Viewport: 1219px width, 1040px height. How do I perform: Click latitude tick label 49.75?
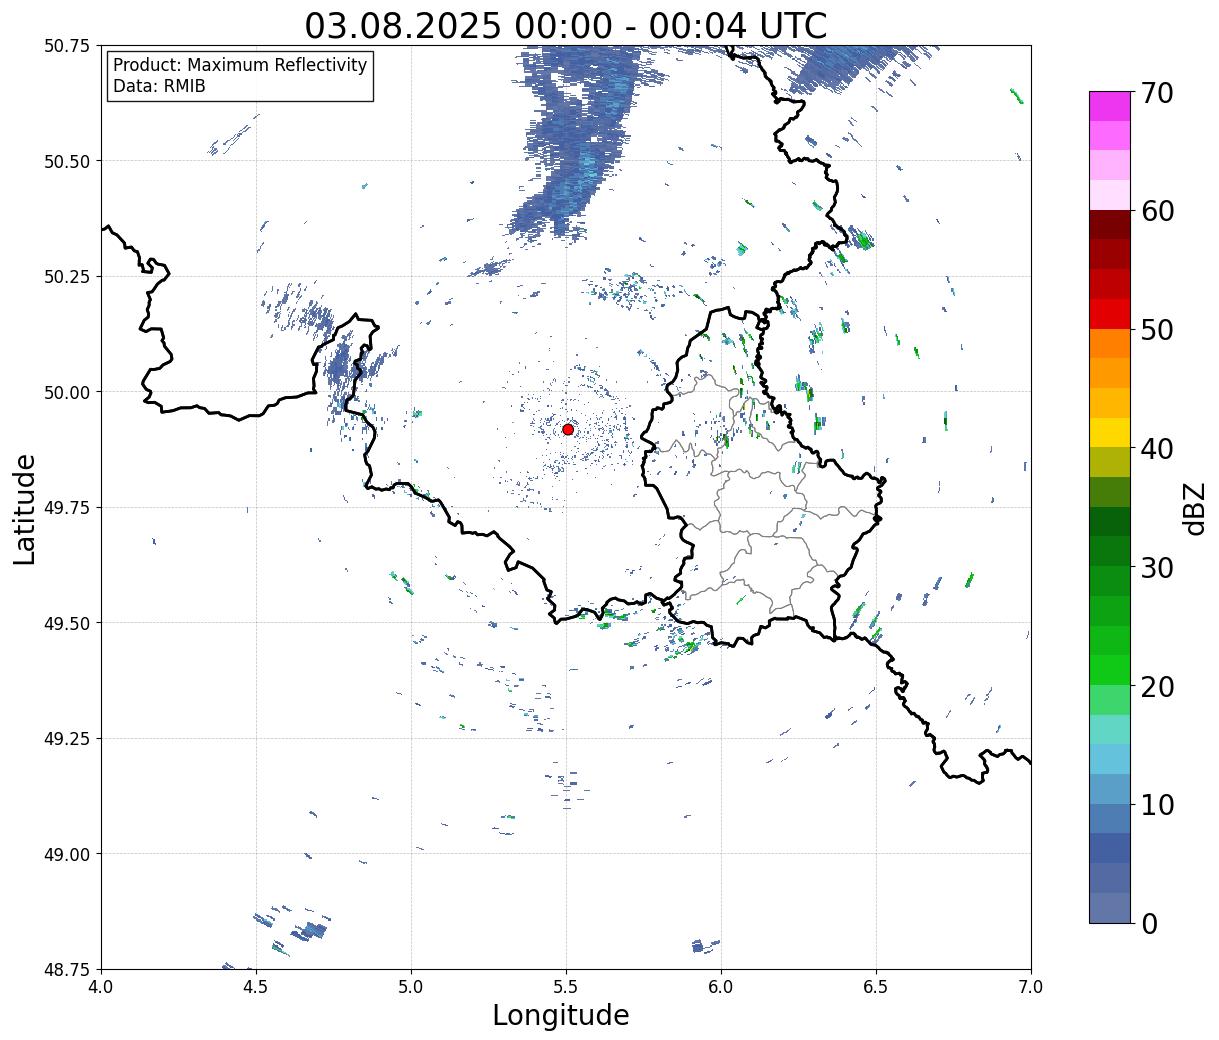[x=66, y=508]
